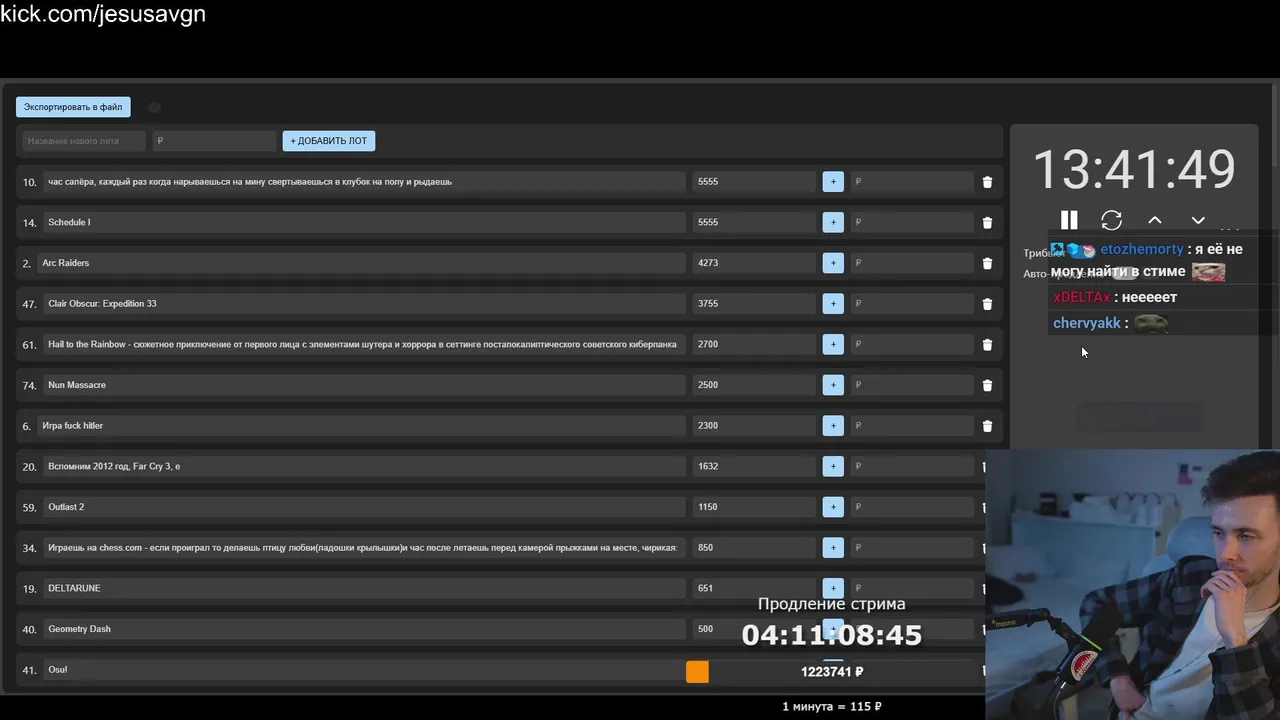Add amount to Nun Massacre lot
1280x720 pixels.
point(833,385)
